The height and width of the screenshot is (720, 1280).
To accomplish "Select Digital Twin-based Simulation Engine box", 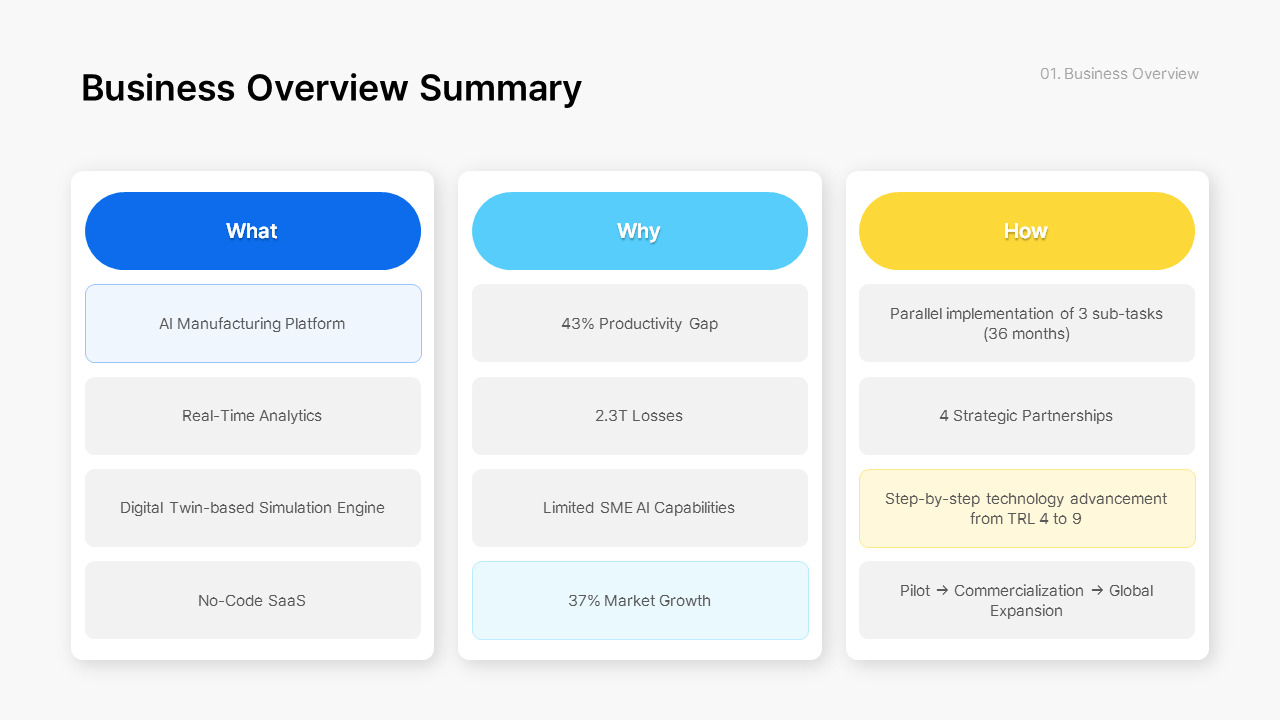I will pyautogui.click(x=253, y=508).
